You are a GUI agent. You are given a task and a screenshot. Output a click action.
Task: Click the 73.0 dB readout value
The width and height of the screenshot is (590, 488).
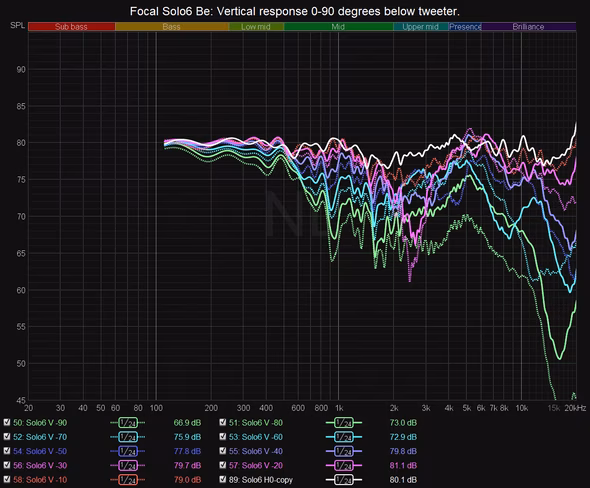tap(403, 423)
